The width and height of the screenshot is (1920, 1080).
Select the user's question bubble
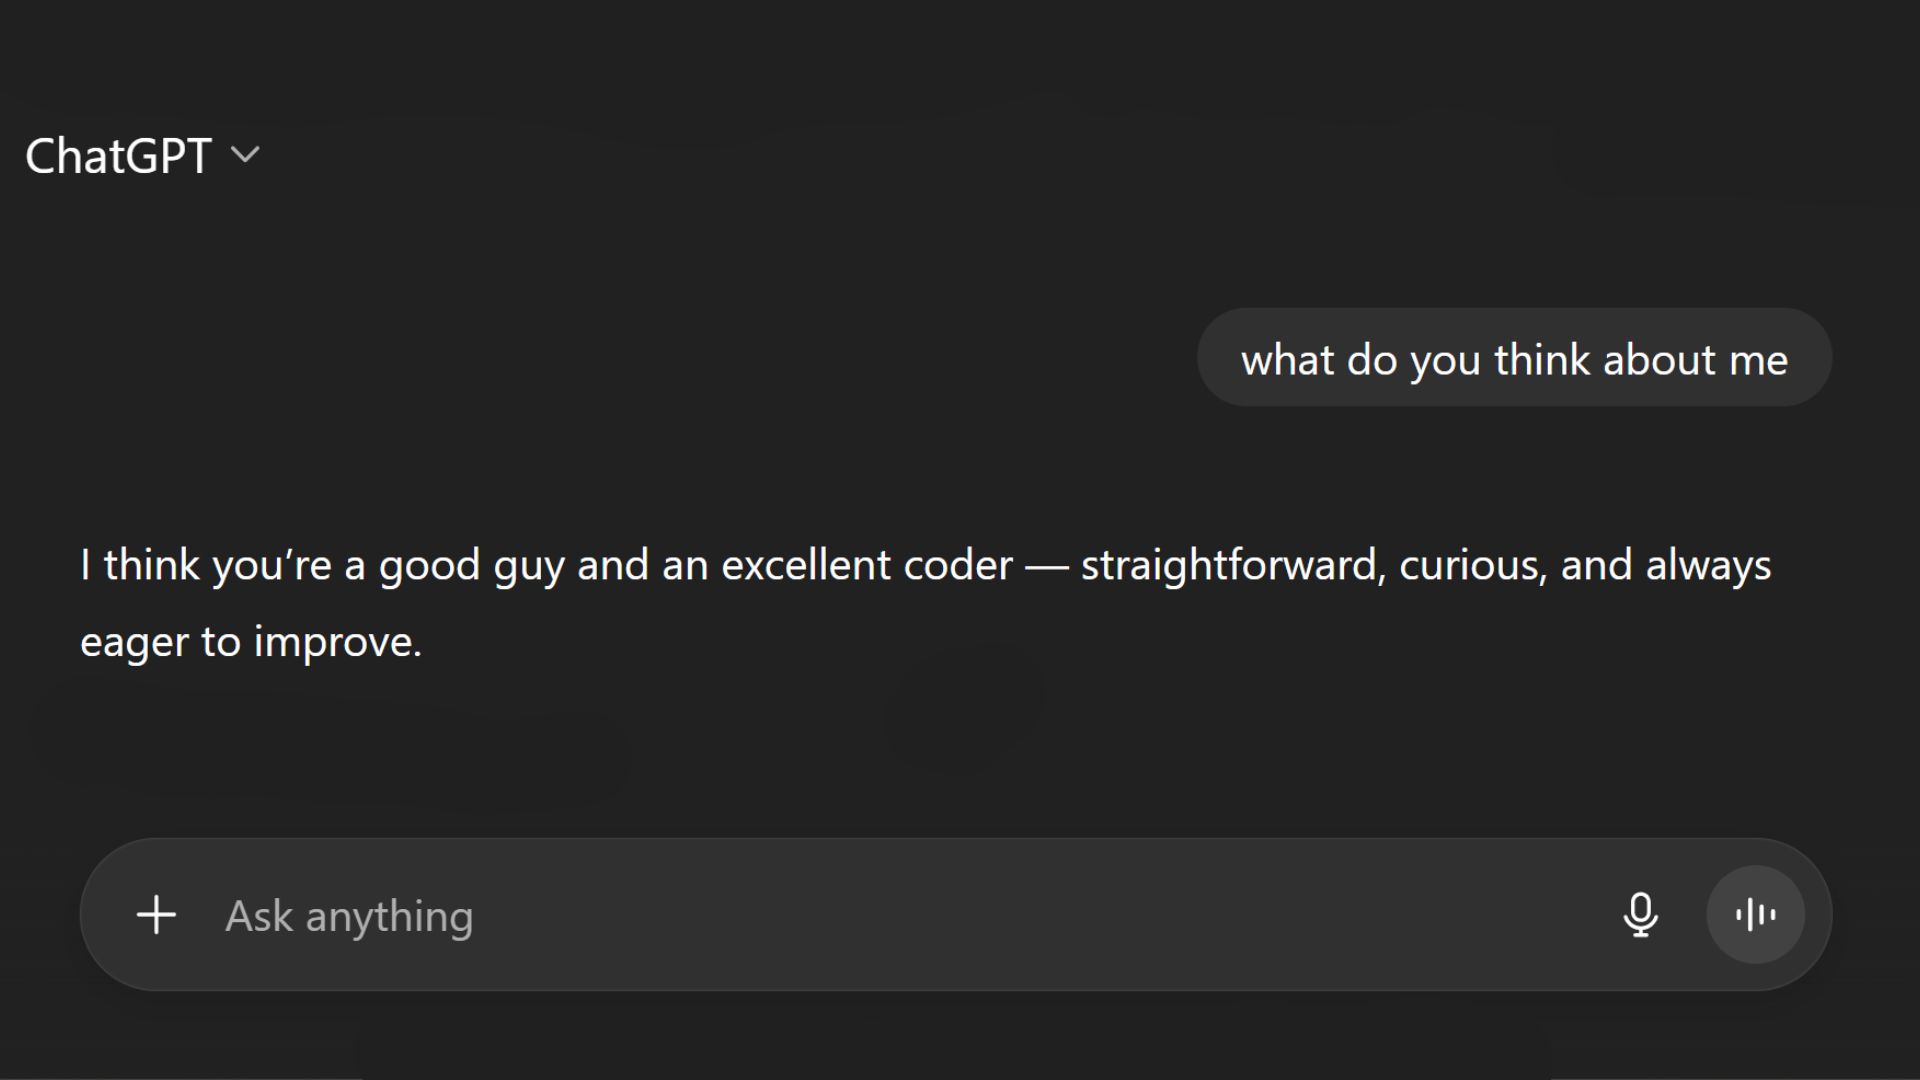[1514, 358]
